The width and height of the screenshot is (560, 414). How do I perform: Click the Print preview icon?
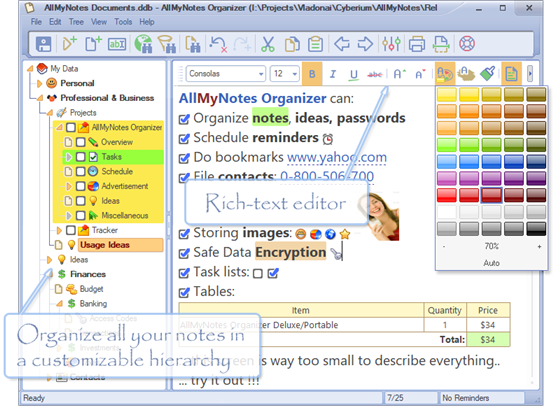(441, 44)
